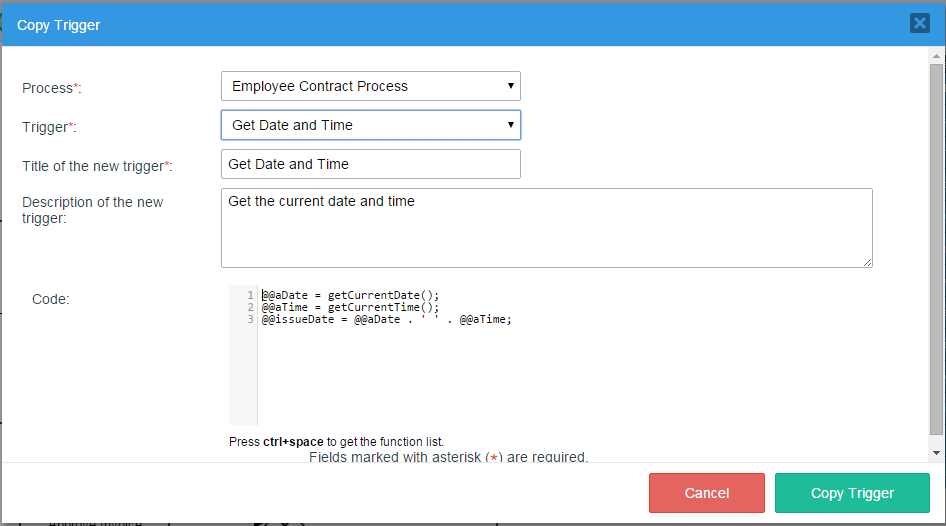Screen dimensions: 946x526
Task: Click the @@issueDate line in code editor
Action: (386, 320)
